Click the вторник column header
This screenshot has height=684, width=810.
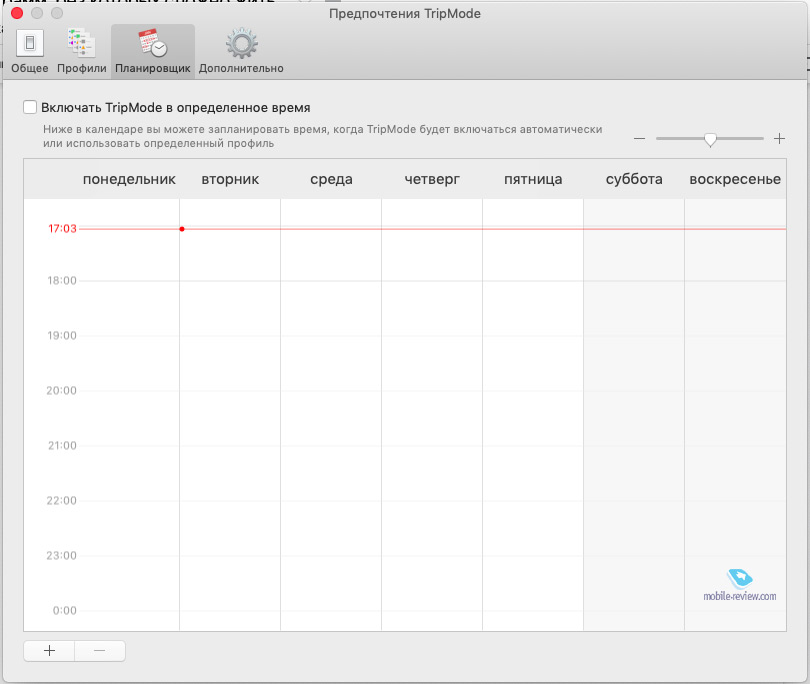[x=230, y=179]
